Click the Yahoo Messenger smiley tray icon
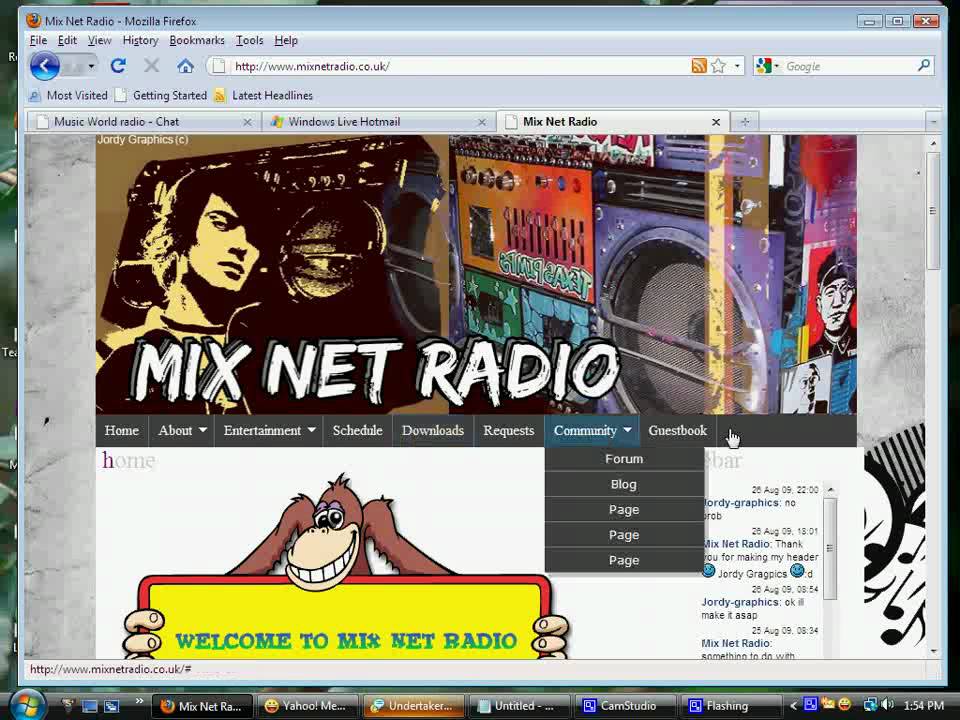960x720 pixels. coord(844,705)
